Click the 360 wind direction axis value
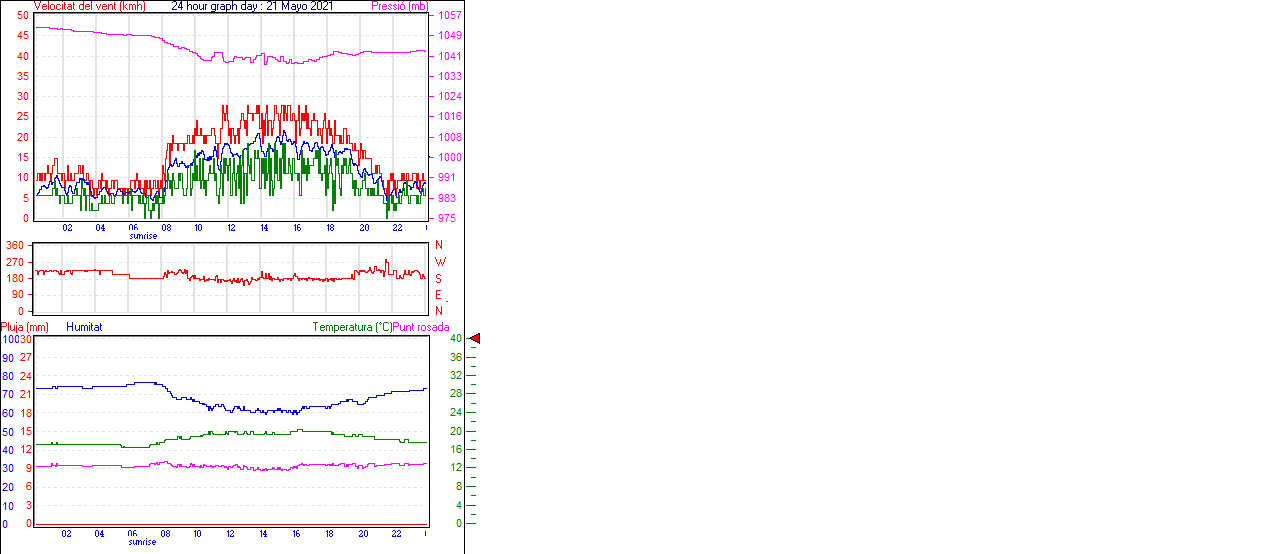1280x554 pixels. pos(15,245)
